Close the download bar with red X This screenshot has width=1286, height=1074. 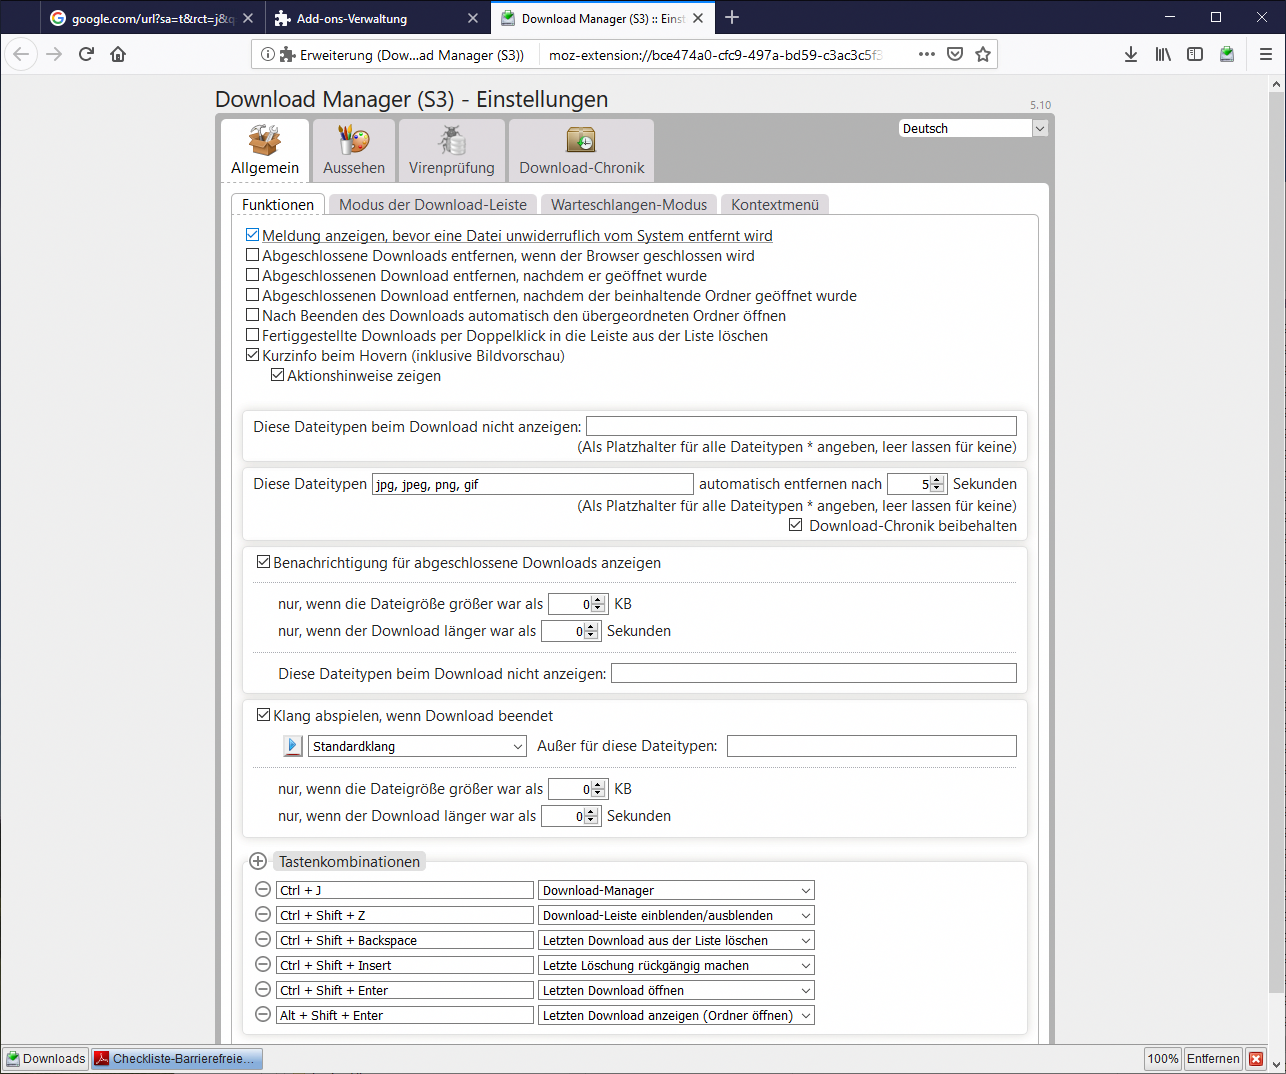point(1256,1059)
